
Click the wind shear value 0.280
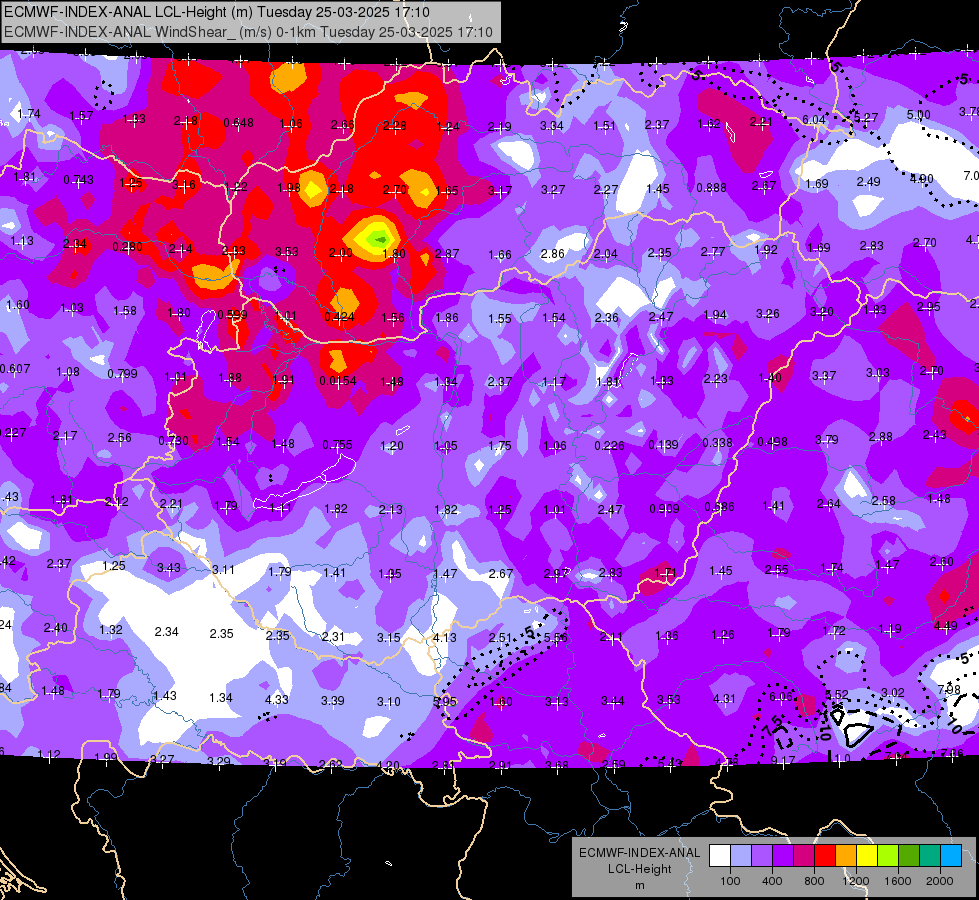(127, 247)
